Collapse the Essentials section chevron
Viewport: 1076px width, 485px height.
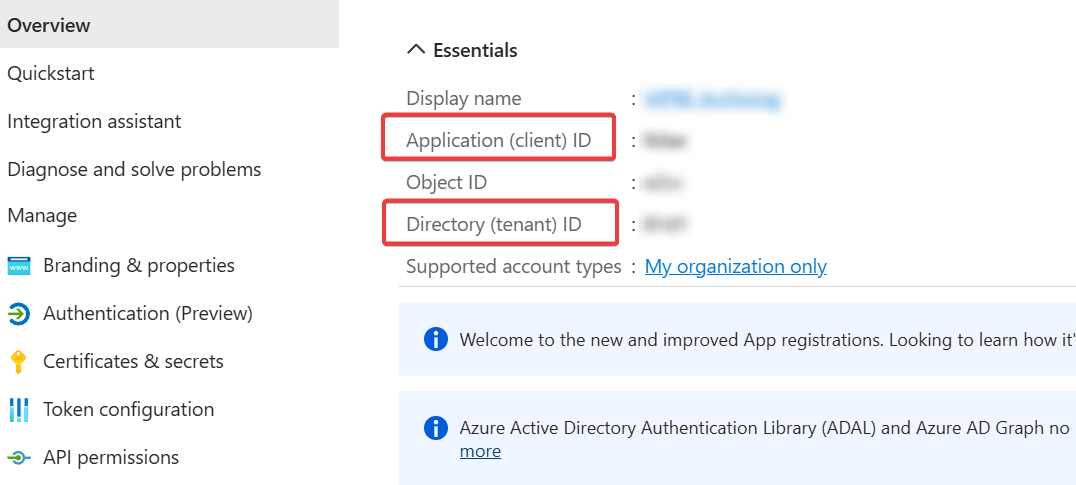point(416,49)
